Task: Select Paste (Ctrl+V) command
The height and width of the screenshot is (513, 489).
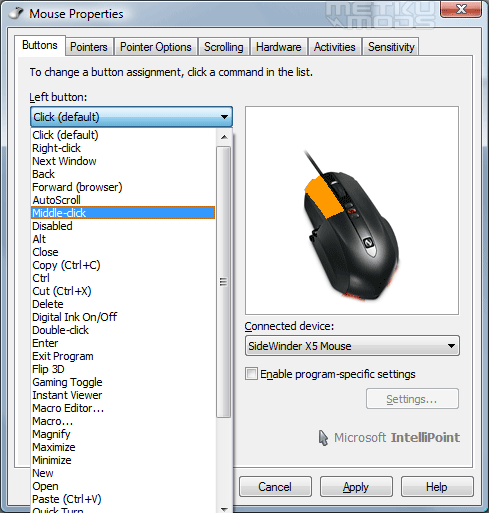Action: (123, 499)
